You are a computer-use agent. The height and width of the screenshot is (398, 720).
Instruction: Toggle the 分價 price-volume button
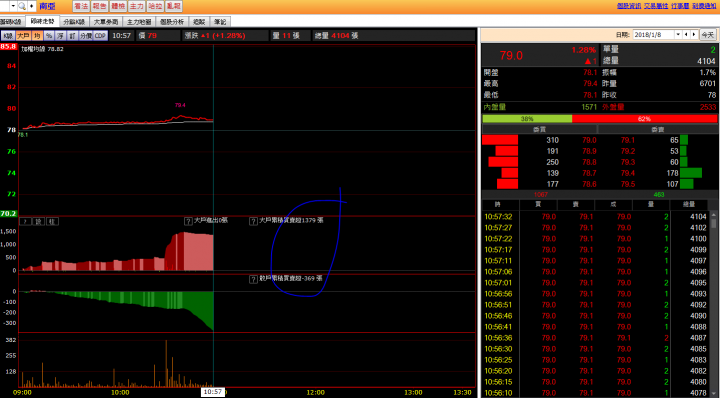coord(86,36)
